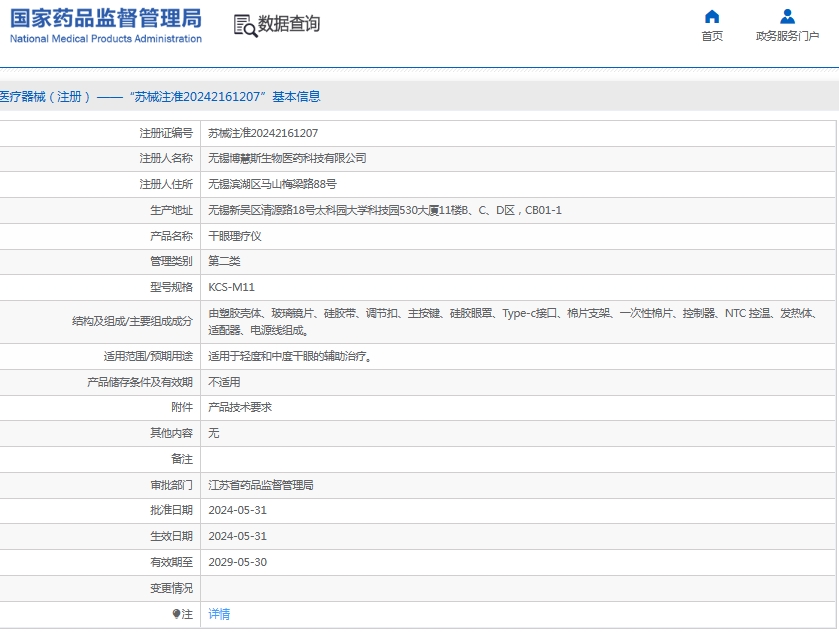Screen dimensions: 839x632
Task: Click the 注册证编号 label
Action: click(x=166, y=133)
